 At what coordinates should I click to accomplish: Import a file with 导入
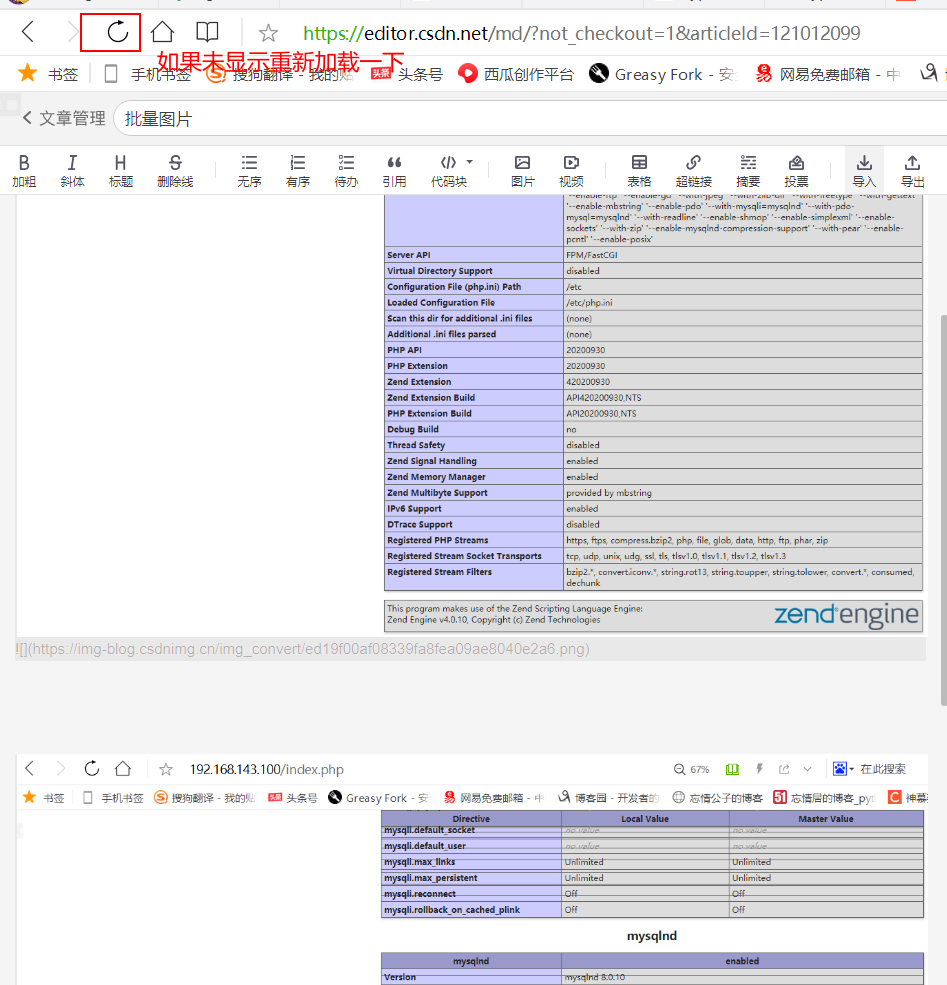[x=864, y=171]
